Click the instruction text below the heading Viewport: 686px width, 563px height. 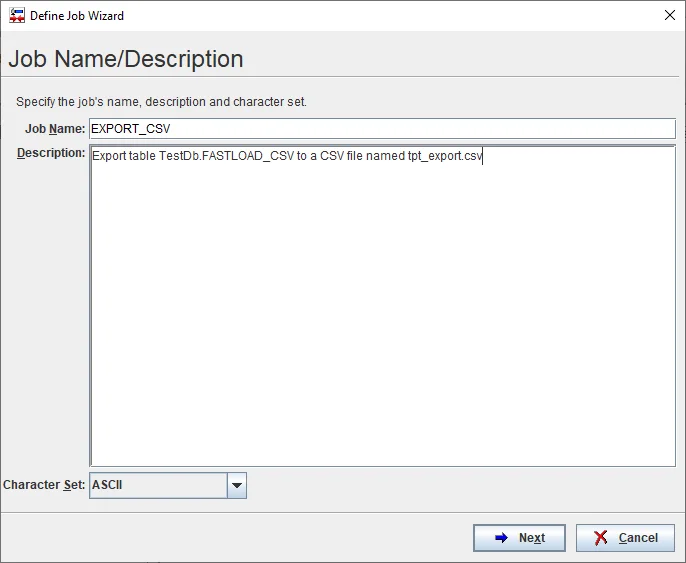(161, 102)
